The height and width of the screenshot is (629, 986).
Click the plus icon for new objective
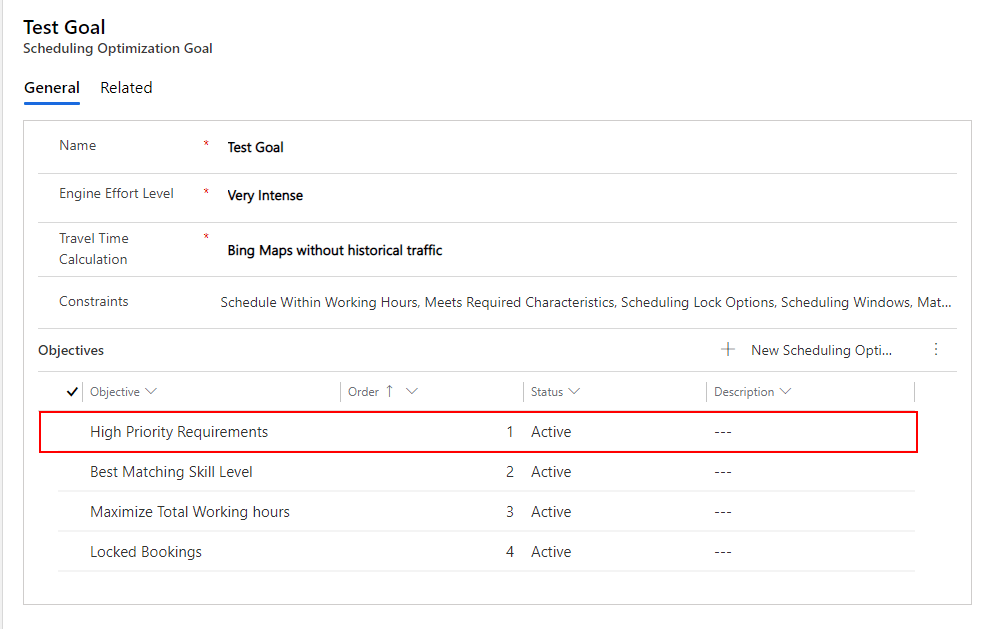(x=728, y=349)
